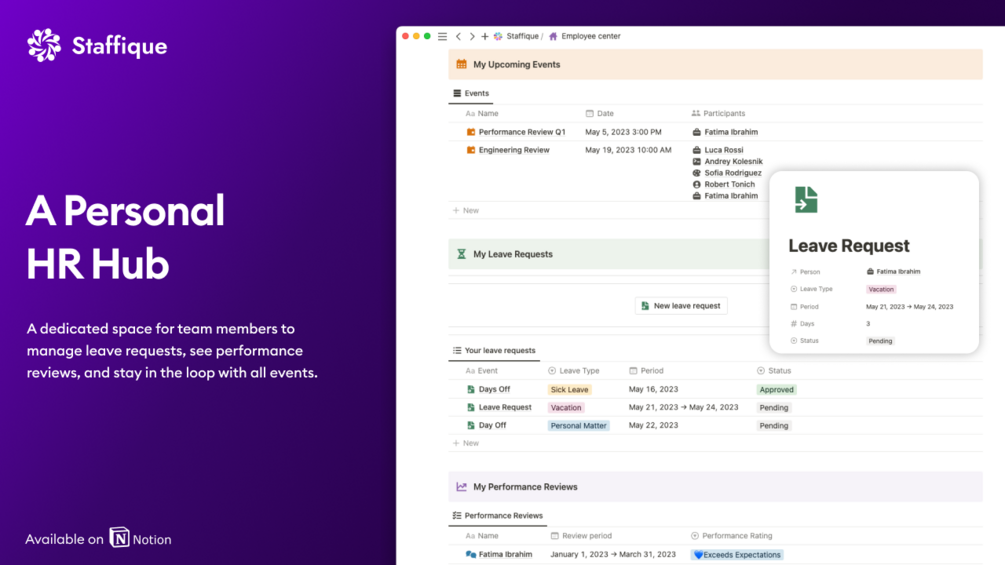Open Employee center breadcrumb

click(x=590, y=37)
